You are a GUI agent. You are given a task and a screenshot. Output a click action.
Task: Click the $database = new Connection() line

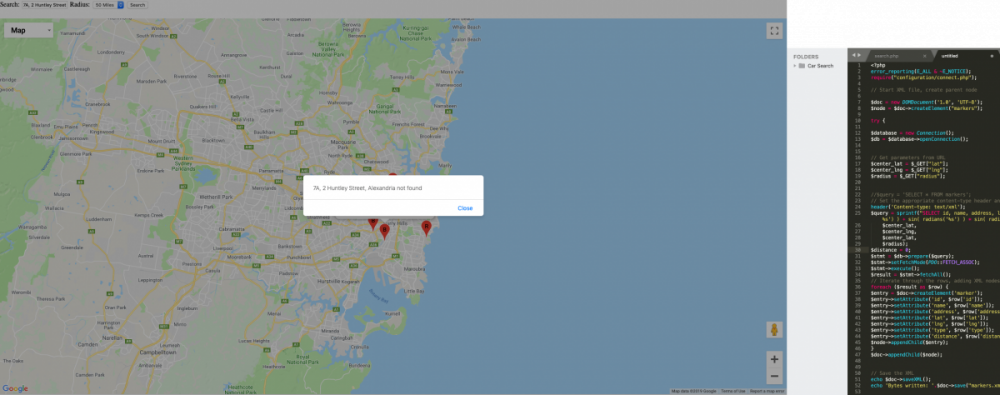pos(912,133)
